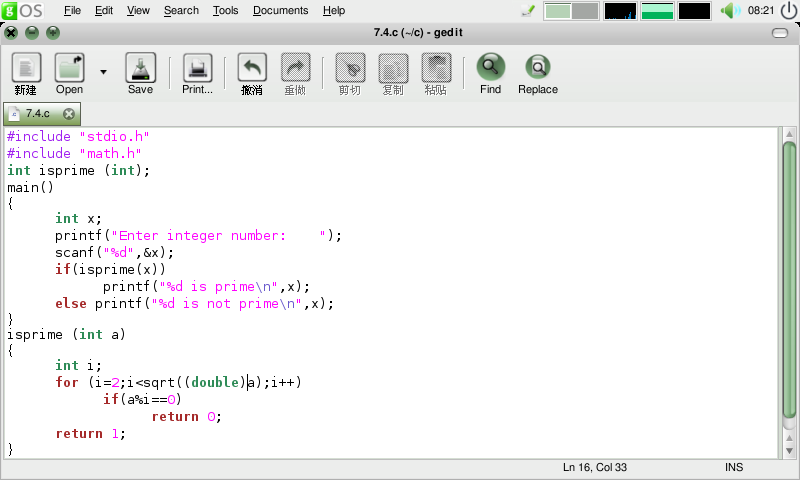Open the Help menu

pos(334,10)
